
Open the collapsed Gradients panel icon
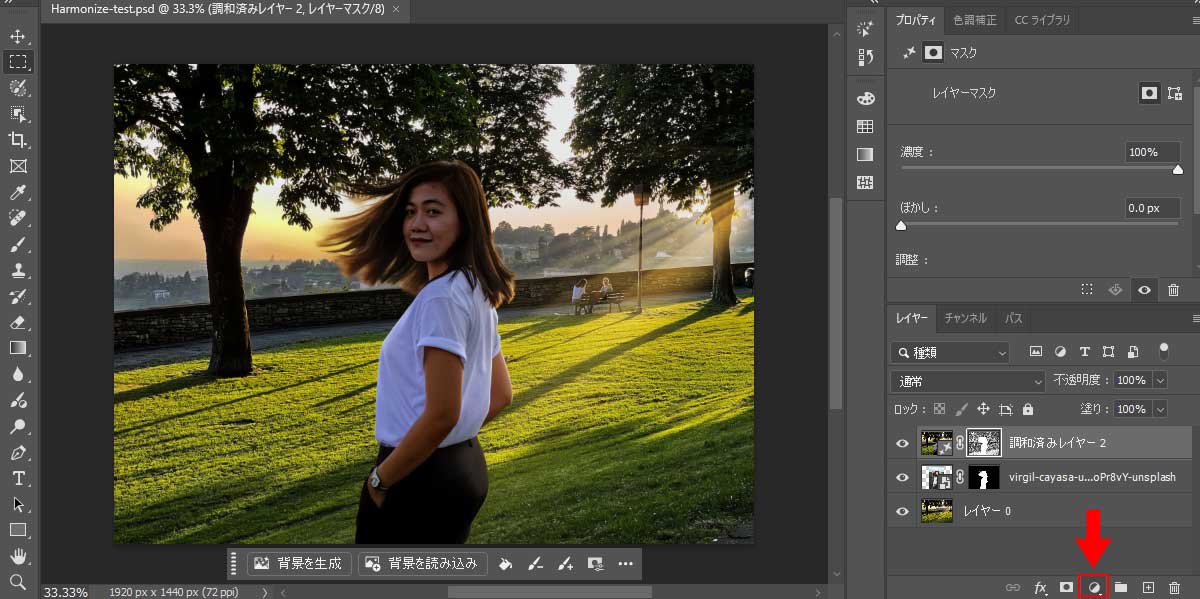[865, 155]
